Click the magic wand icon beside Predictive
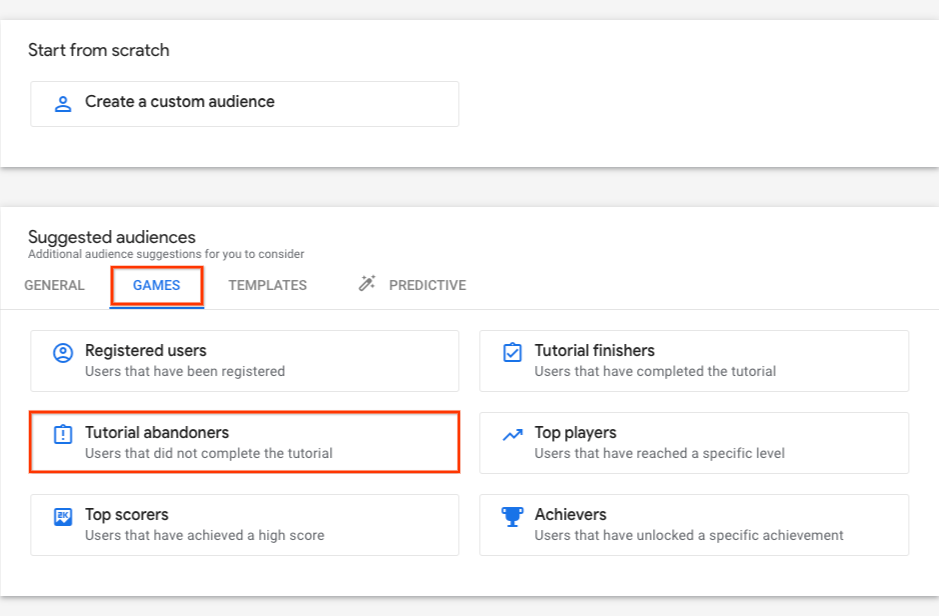The image size is (939, 616). (366, 283)
